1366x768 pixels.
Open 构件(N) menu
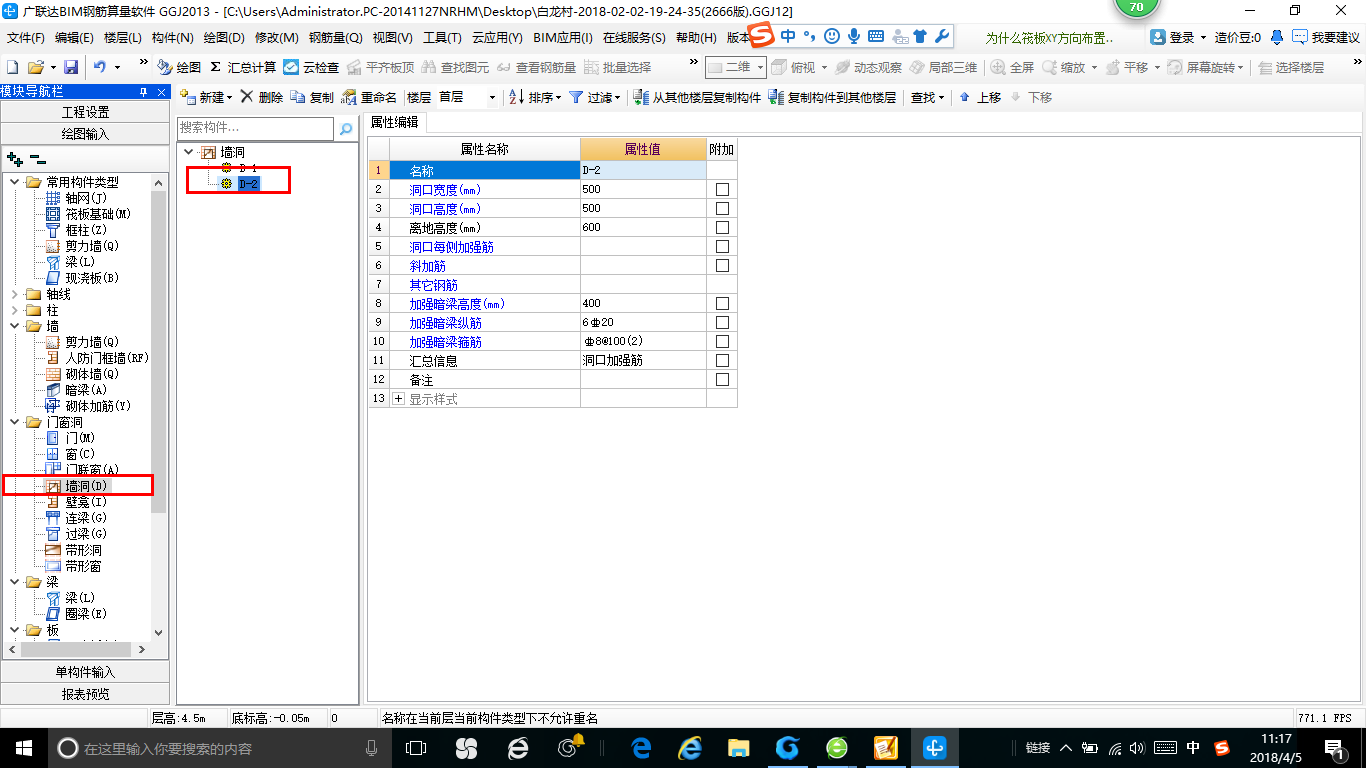coord(172,38)
